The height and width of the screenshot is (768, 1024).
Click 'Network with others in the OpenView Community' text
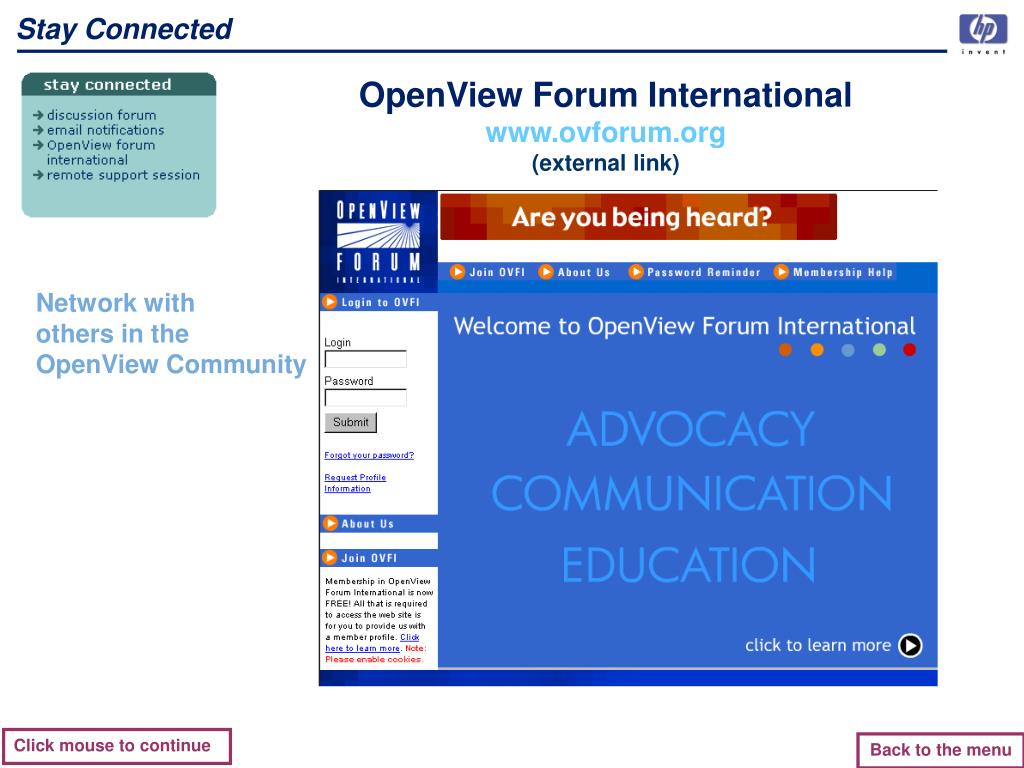coord(170,334)
